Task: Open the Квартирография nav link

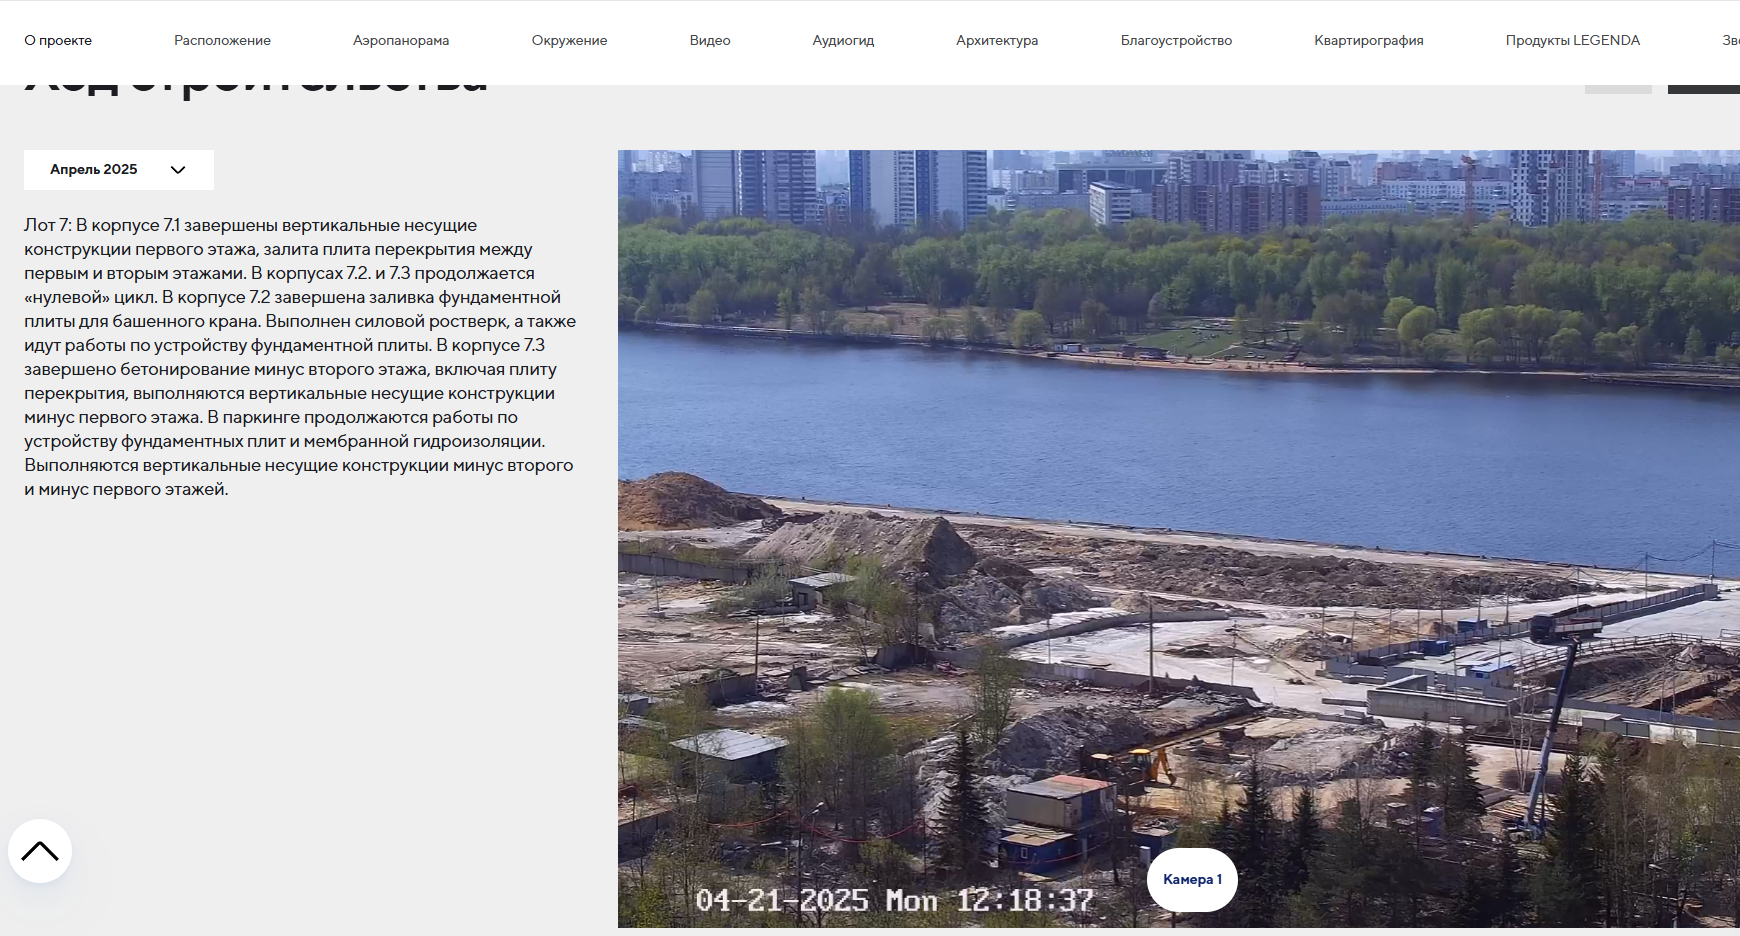Action: coord(1369,41)
